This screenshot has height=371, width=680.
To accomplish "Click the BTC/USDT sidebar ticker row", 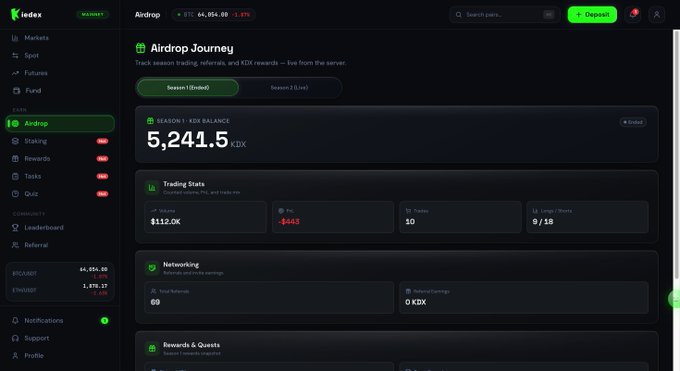I will tap(60, 273).
